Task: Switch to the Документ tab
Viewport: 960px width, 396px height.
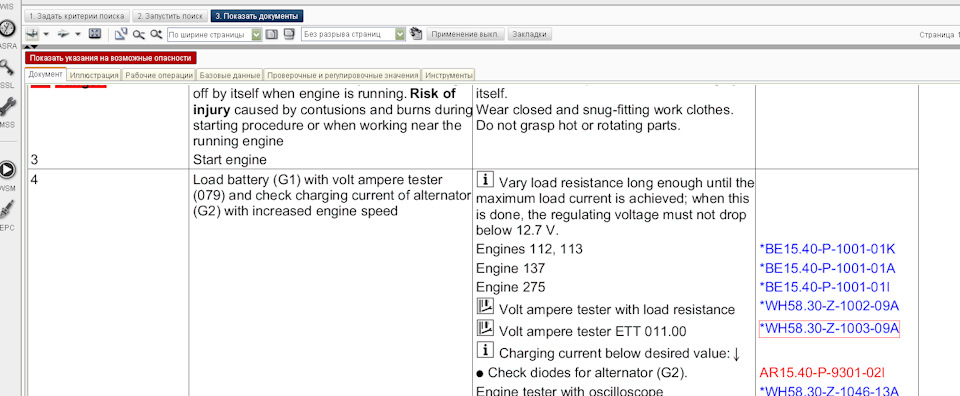Action: [45, 74]
